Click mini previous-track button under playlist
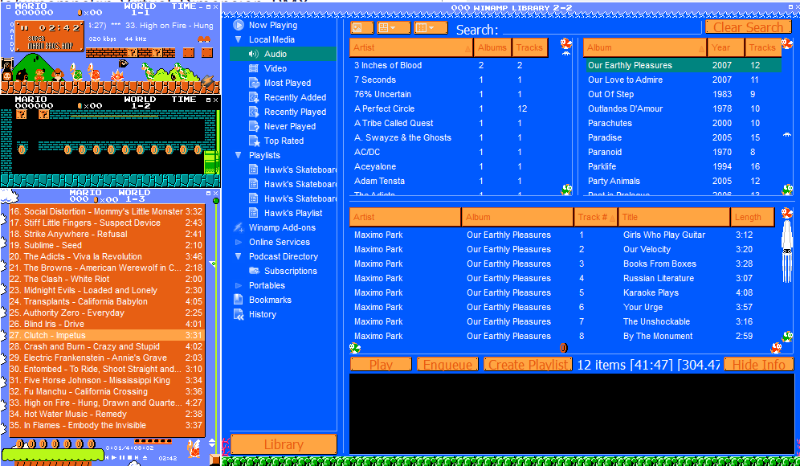The width and height of the screenshot is (800, 466). [x=107, y=457]
